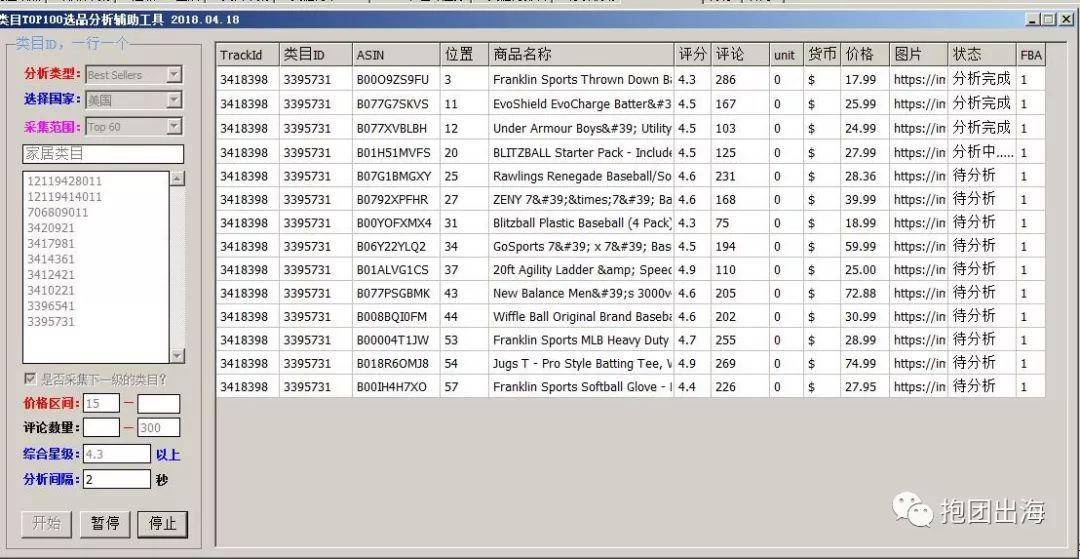
Task: Click the 价格区间 minimum field showing 15
Action: pos(101,403)
